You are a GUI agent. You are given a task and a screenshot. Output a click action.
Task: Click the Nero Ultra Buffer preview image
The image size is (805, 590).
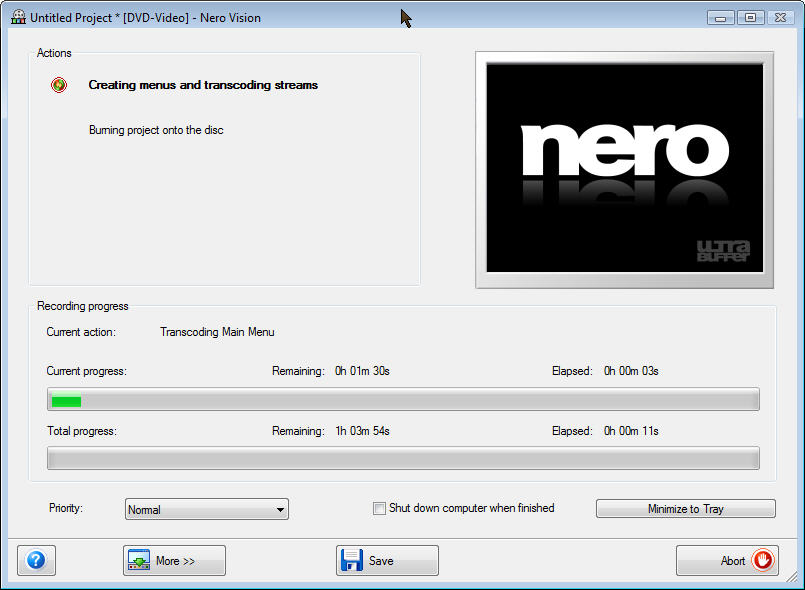(624, 168)
